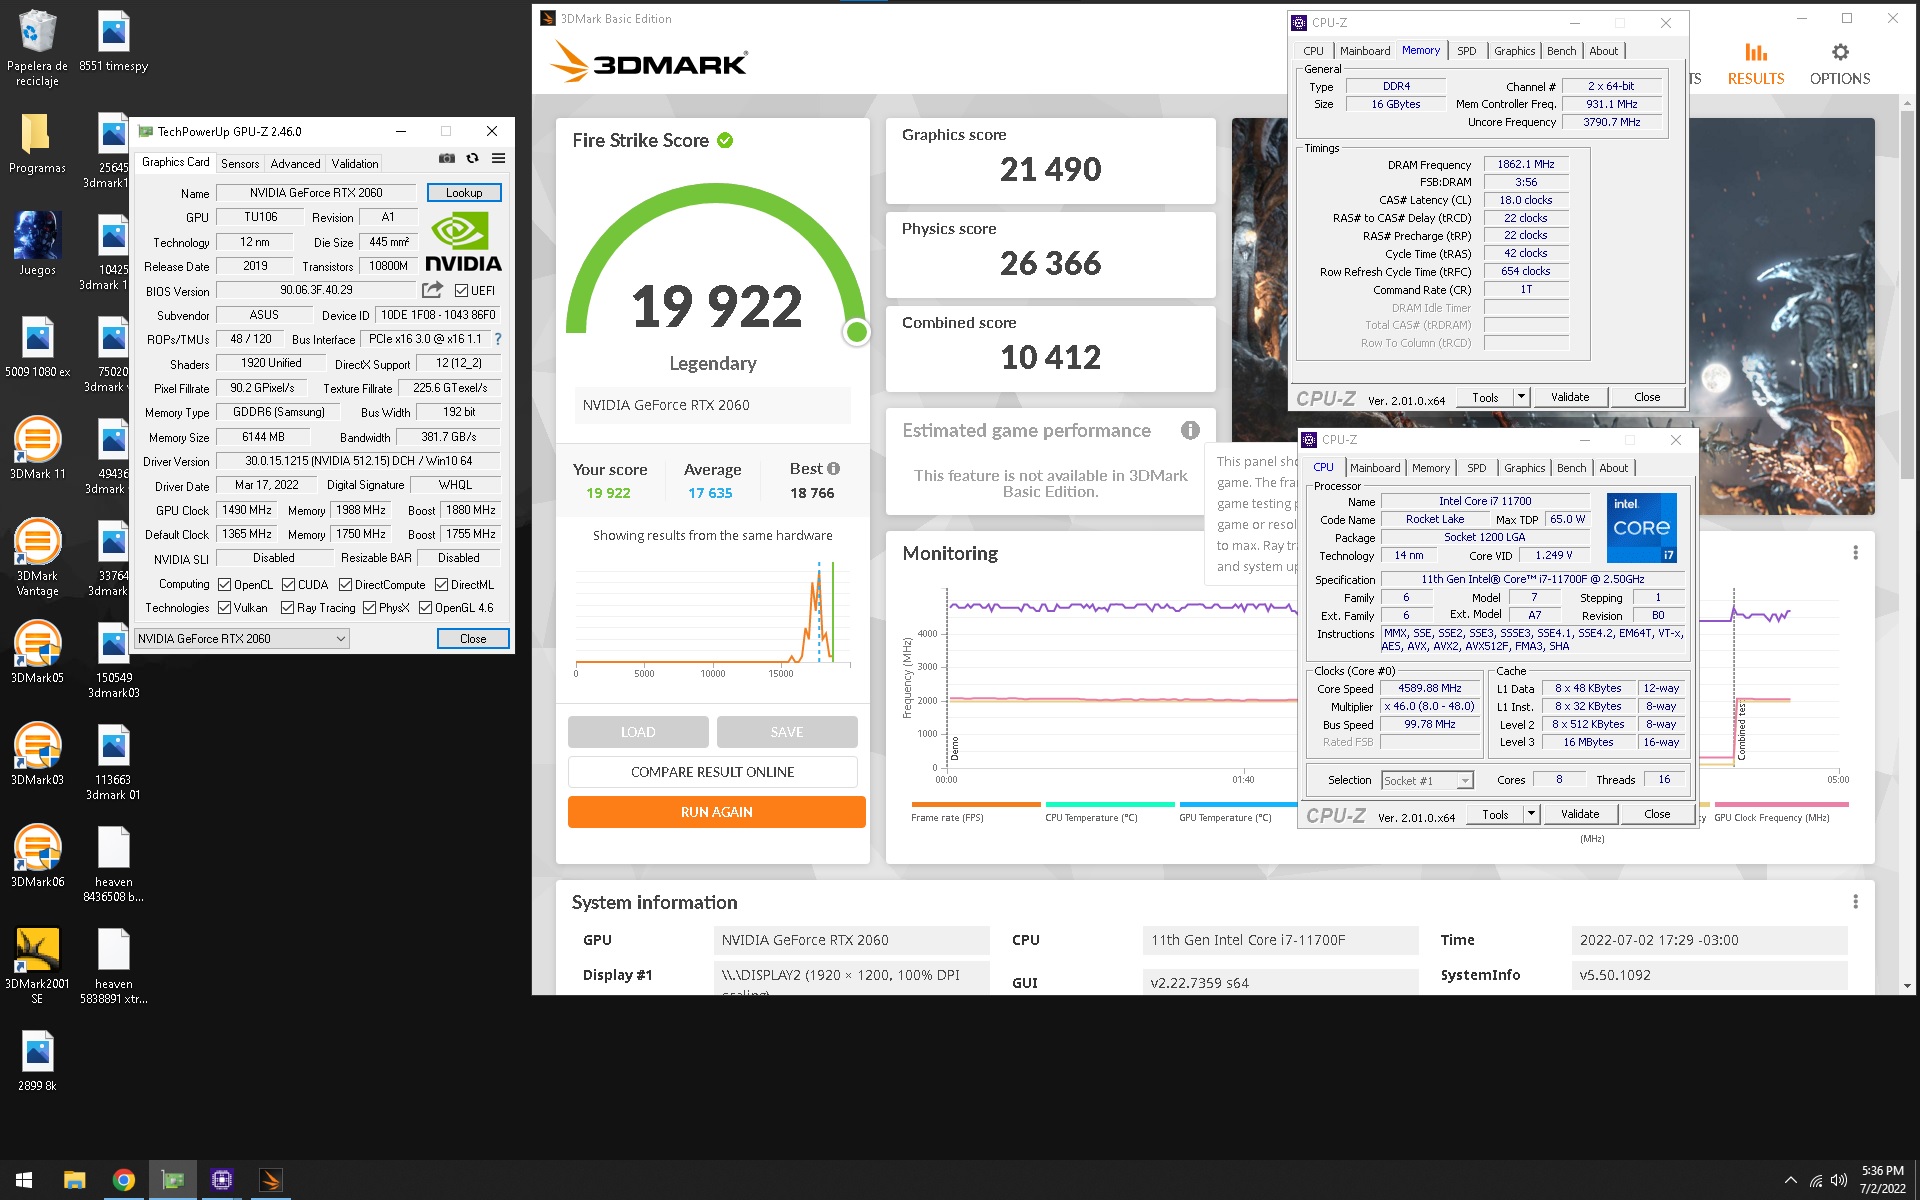
Task: Toggle the Ray Tracing checkbox
Action: point(287,608)
